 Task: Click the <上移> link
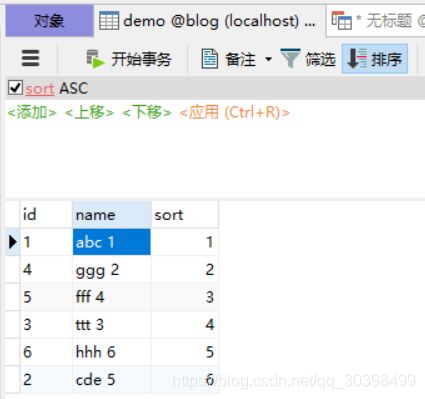[x=89, y=112]
